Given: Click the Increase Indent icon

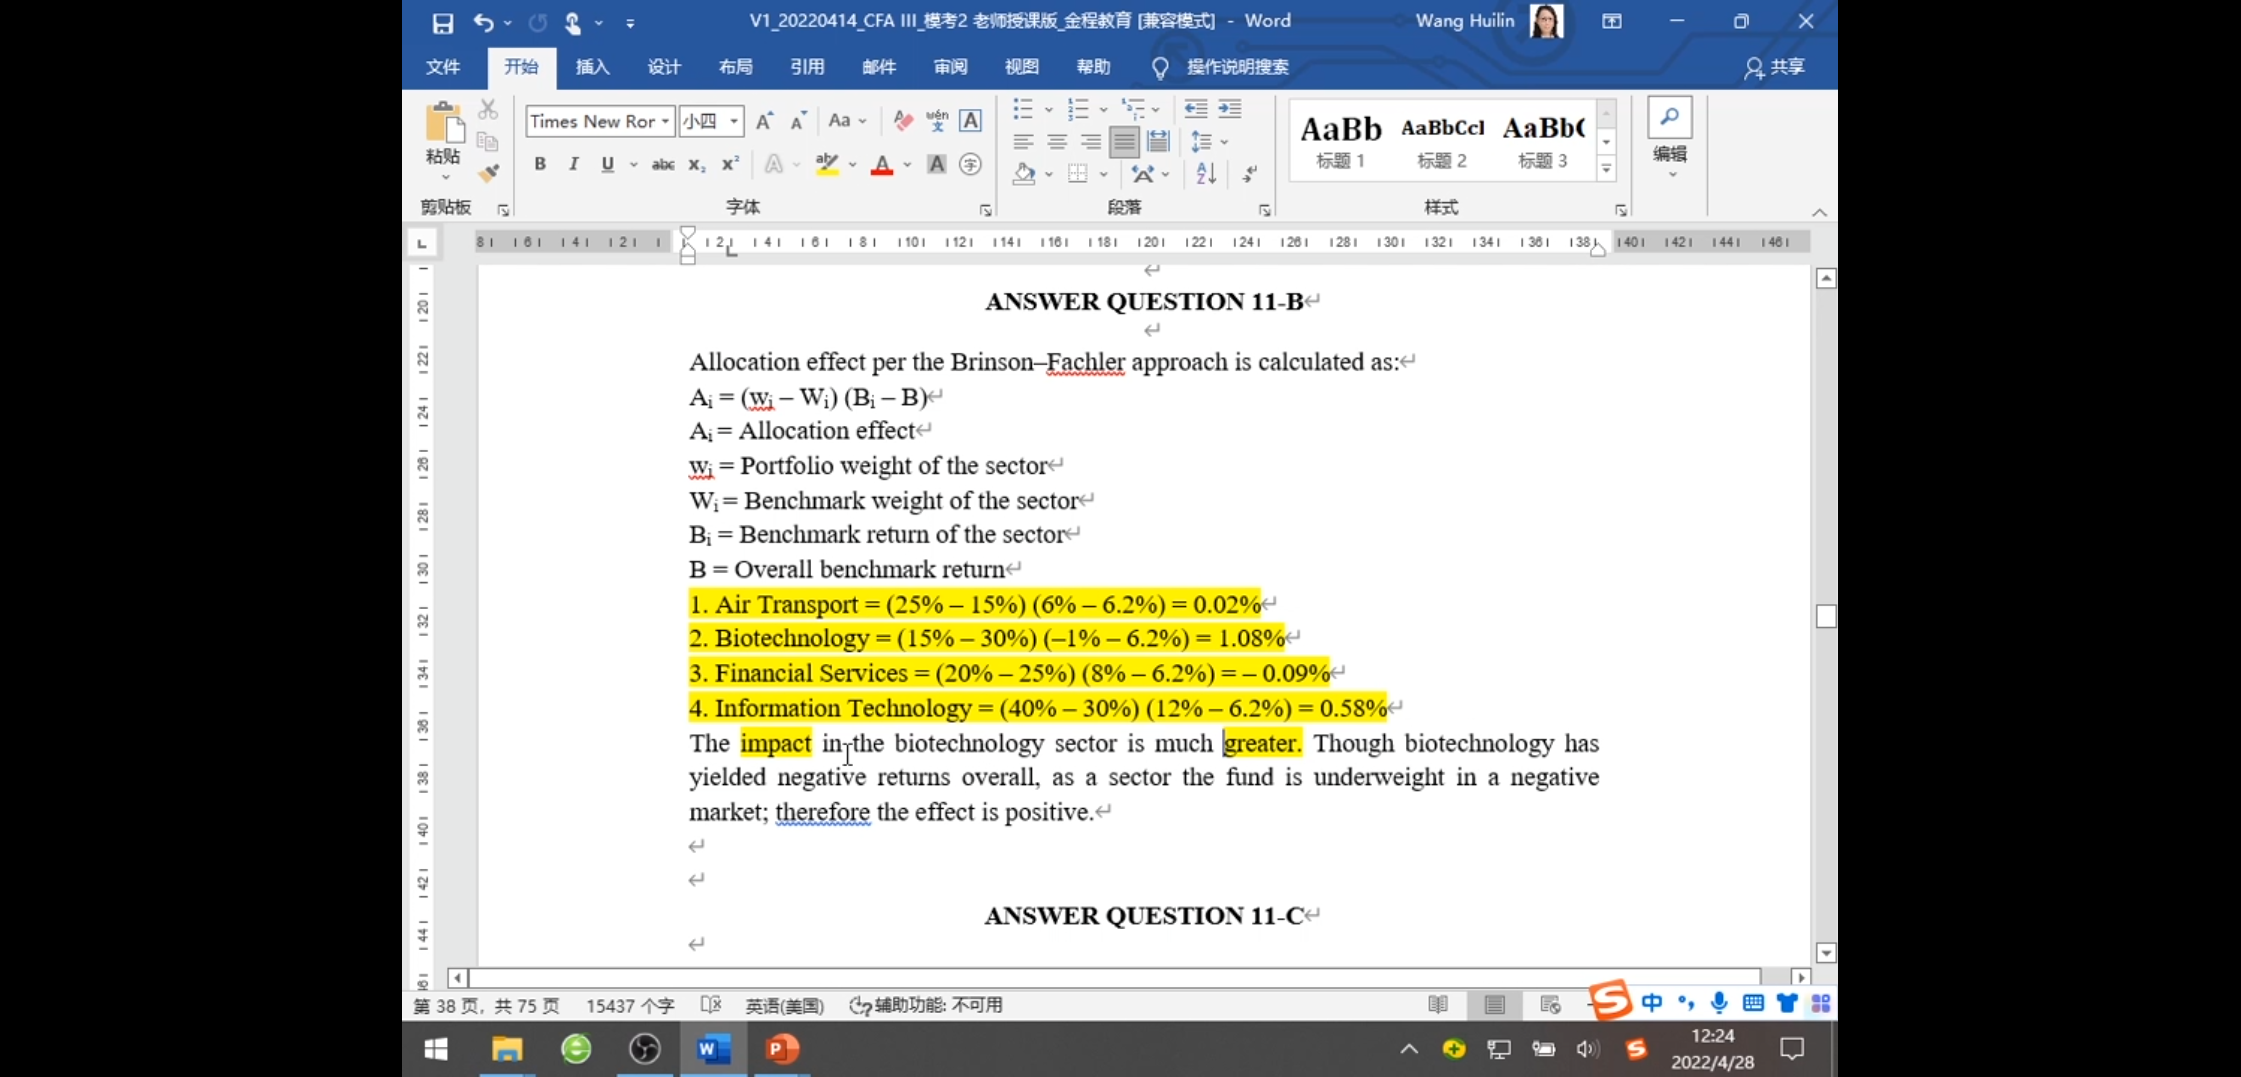Looking at the screenshot, I should coord(1230,108).
